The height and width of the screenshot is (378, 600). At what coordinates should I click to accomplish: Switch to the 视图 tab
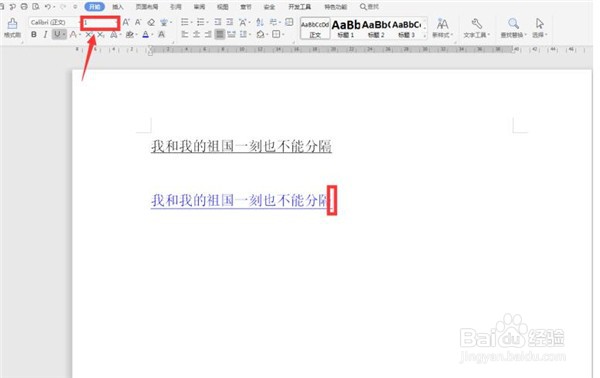coord(222,7)
